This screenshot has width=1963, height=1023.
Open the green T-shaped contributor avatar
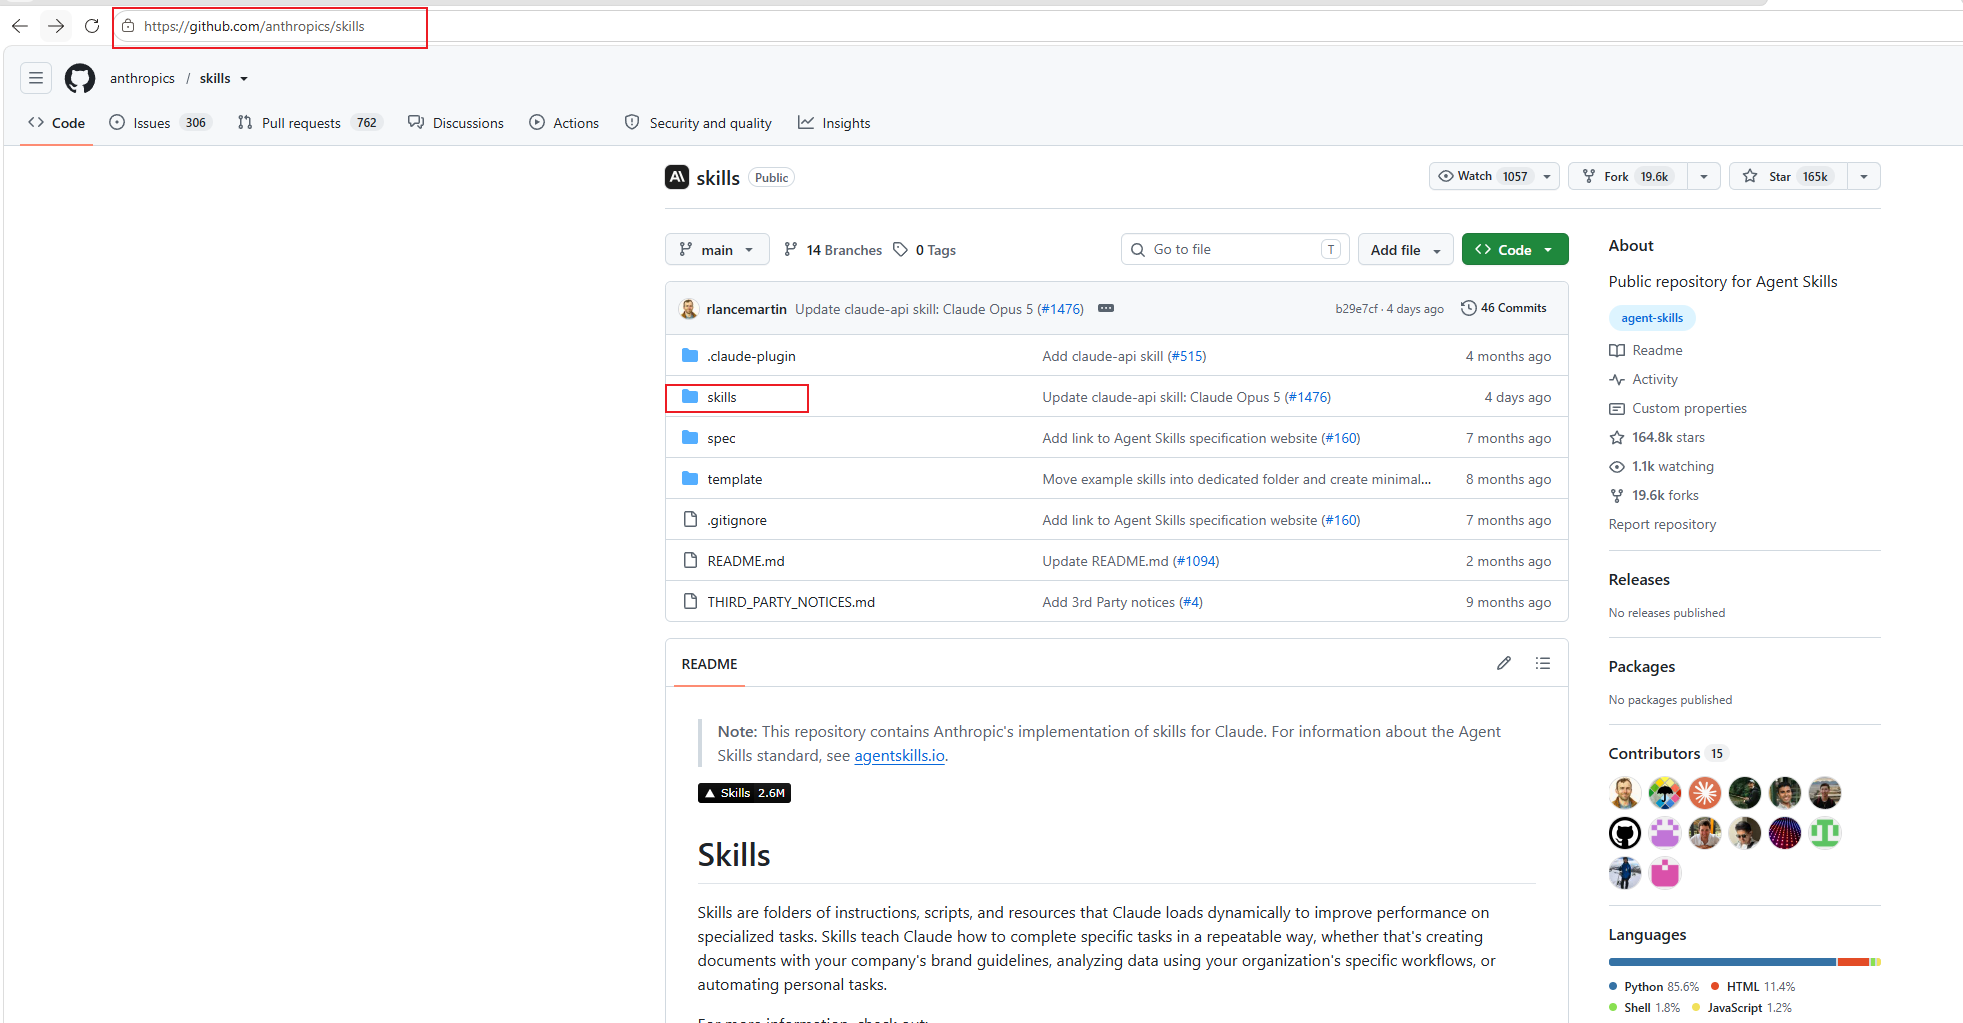pos(1825,833)
